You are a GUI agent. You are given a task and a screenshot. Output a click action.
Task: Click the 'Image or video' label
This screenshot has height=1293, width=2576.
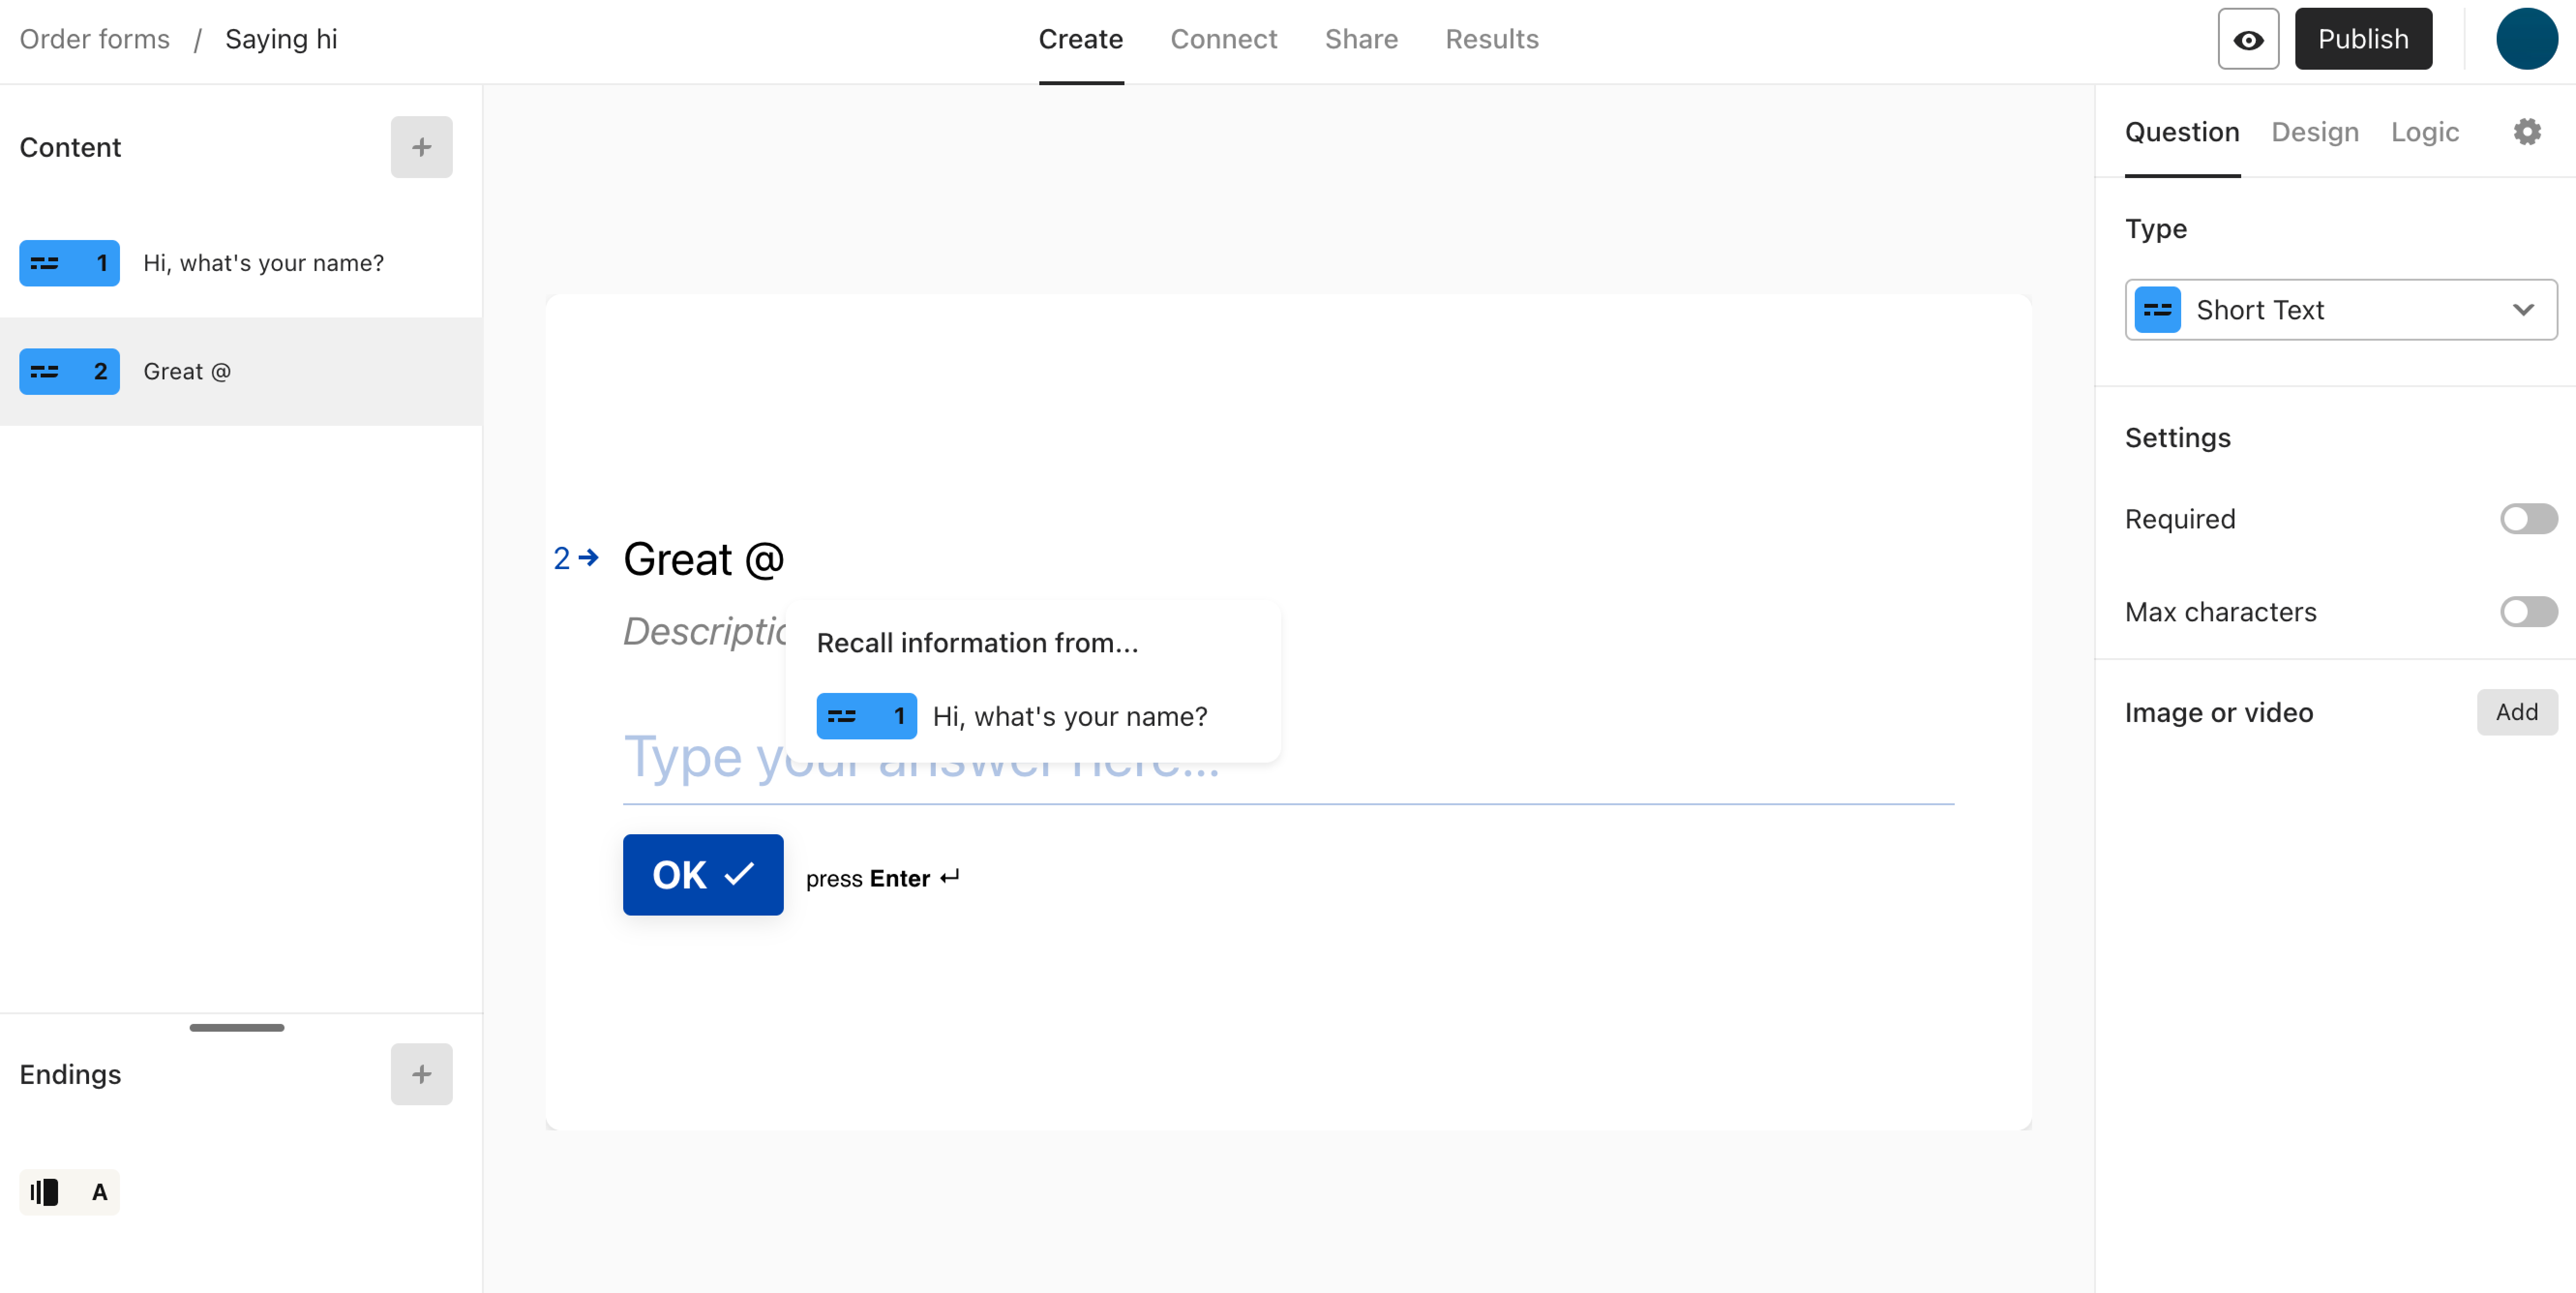point(2218,712)
